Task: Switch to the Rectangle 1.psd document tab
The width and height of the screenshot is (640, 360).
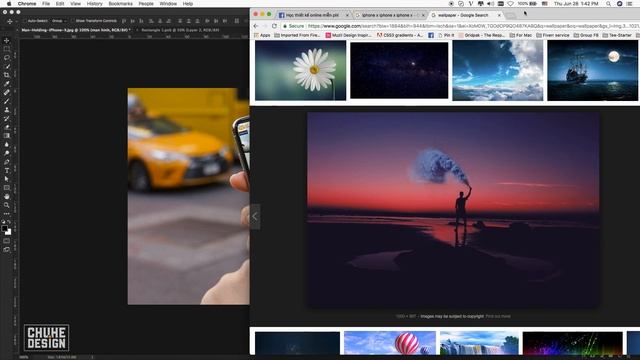Action: pos(180,30)
